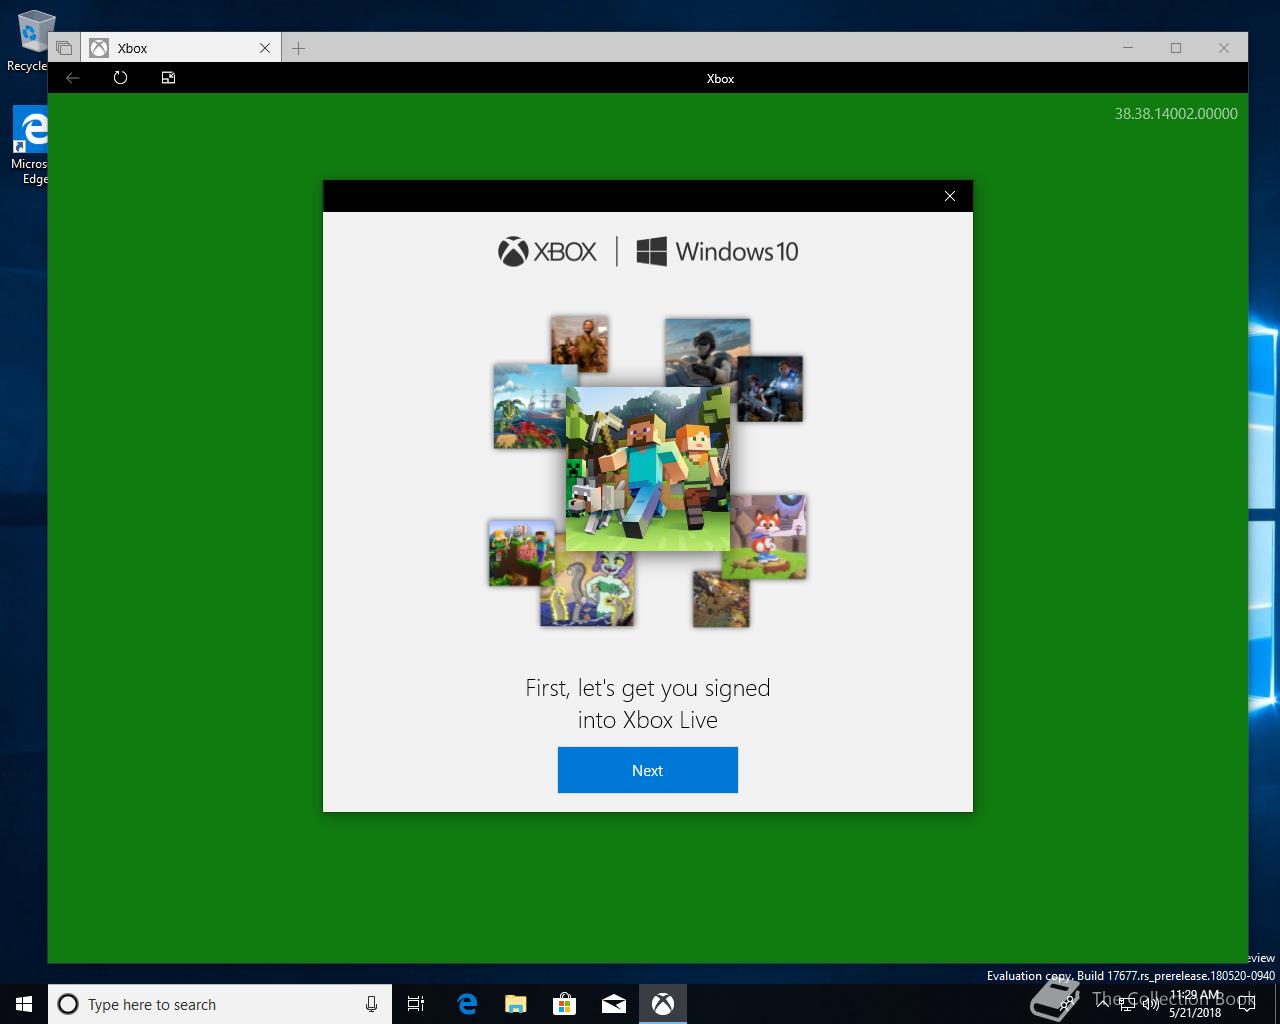Click the Xbox app taskbar icon

pos(663,1004)
